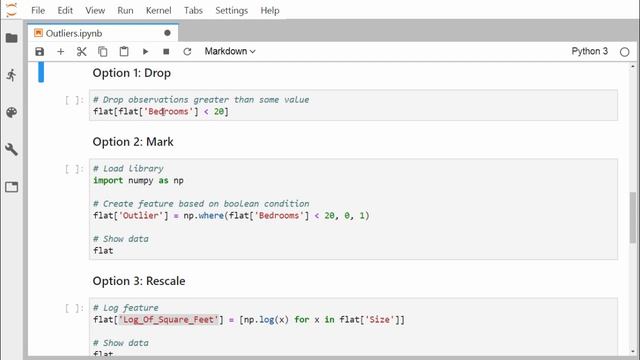640x360 pixels.
Task: Open the file browser sidebar
Action: pos(12,38)
